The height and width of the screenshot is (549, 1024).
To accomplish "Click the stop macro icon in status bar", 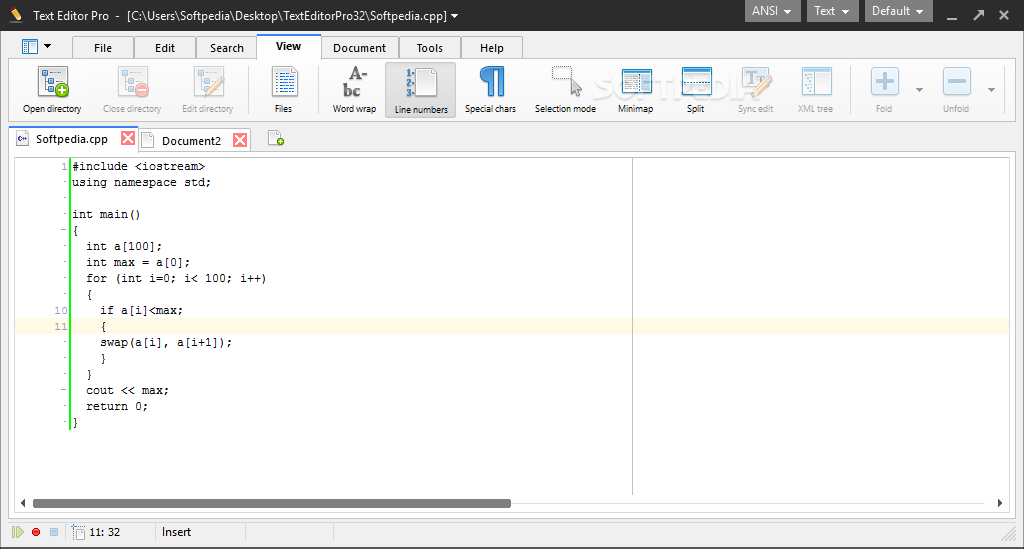I will pyautogui.click(x=54, y=532).
